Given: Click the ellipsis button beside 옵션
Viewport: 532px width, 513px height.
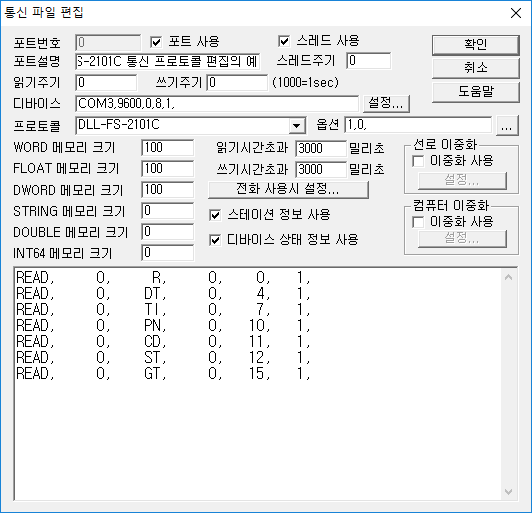Looking at the screenshot, I should pos(507,125).
